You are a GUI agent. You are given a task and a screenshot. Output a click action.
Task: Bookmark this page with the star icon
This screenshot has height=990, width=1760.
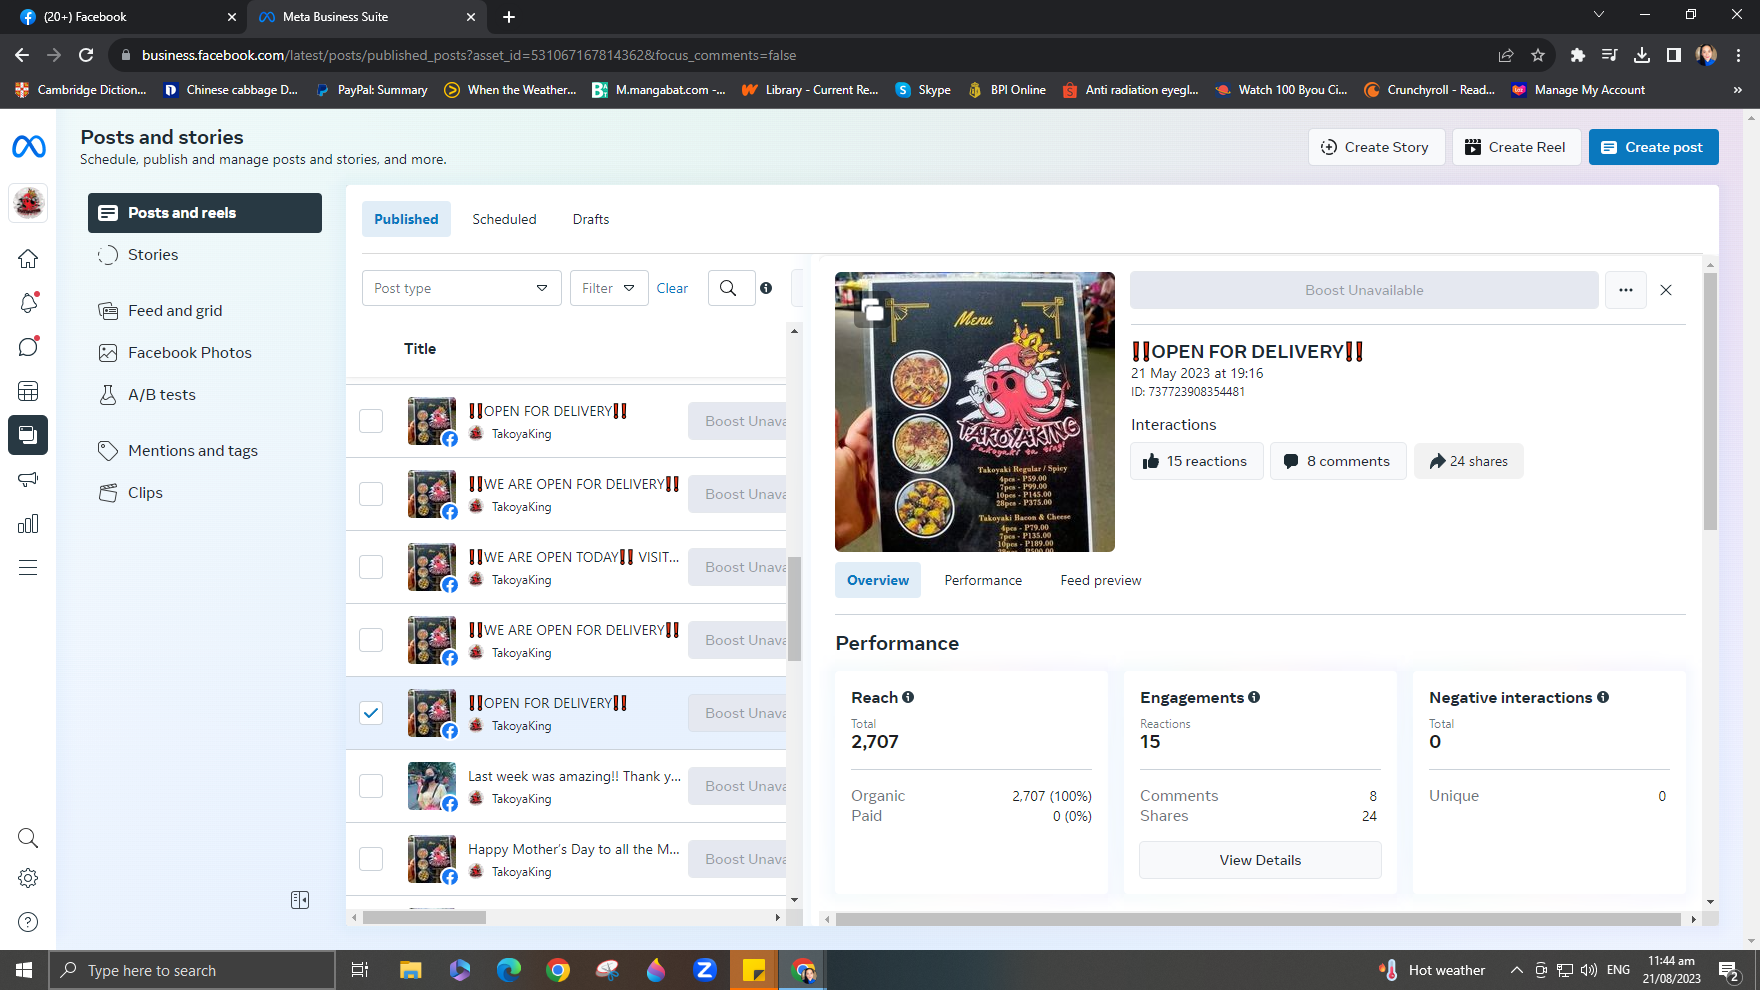[1538, 55]
